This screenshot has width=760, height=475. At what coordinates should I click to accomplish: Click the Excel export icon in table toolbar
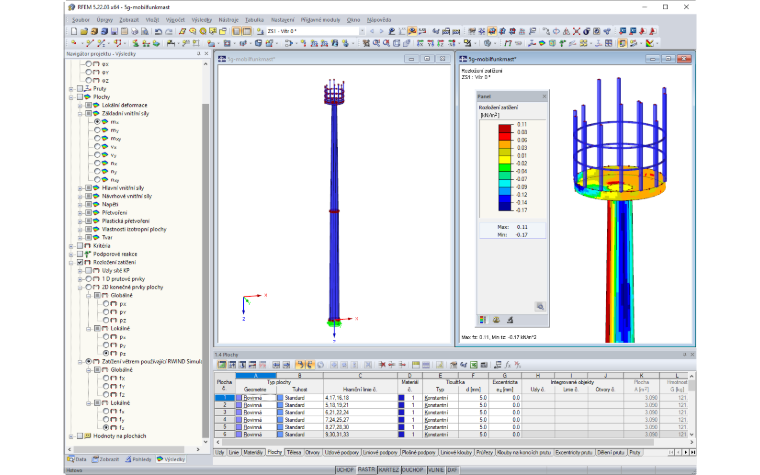(474, 364)
